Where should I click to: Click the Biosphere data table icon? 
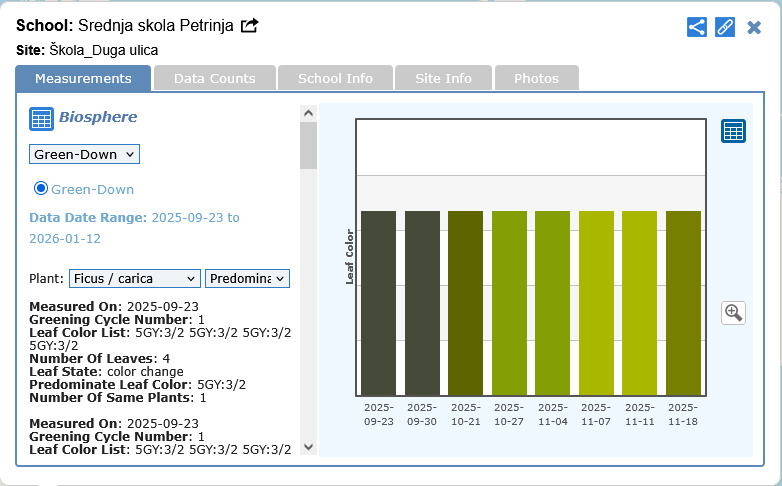click(41, 119)
